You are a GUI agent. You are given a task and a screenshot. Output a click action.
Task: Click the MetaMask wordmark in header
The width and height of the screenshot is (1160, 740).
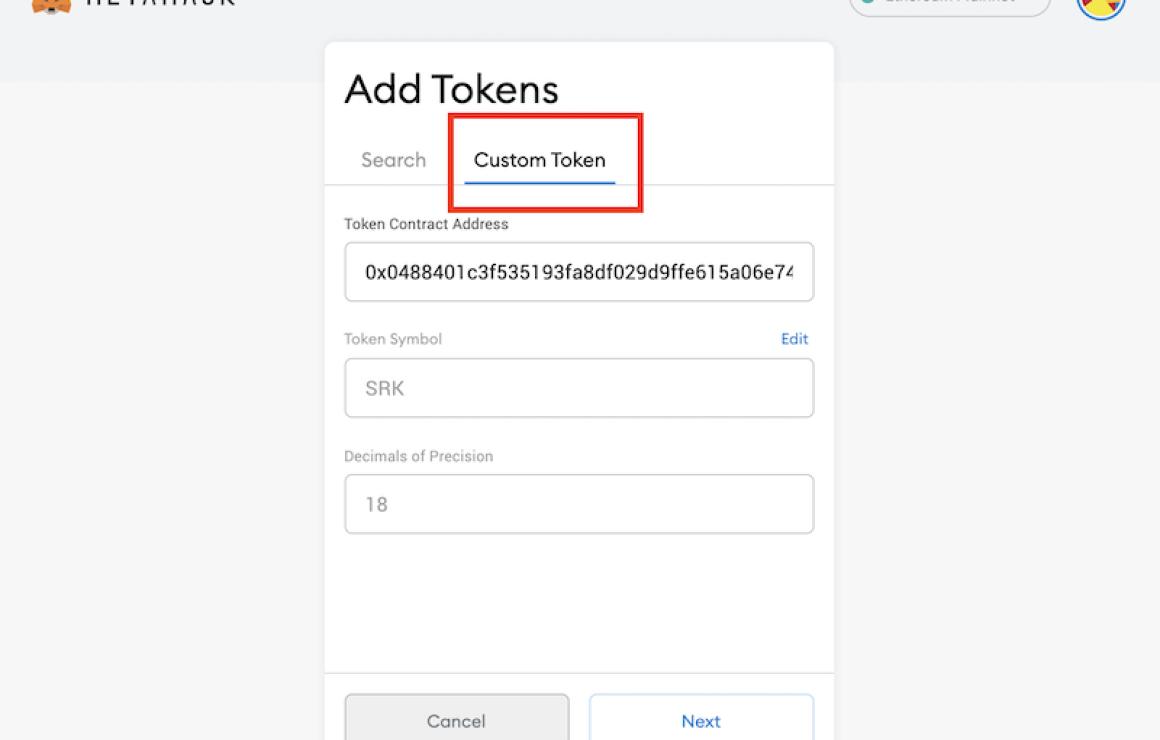(161, 3)
